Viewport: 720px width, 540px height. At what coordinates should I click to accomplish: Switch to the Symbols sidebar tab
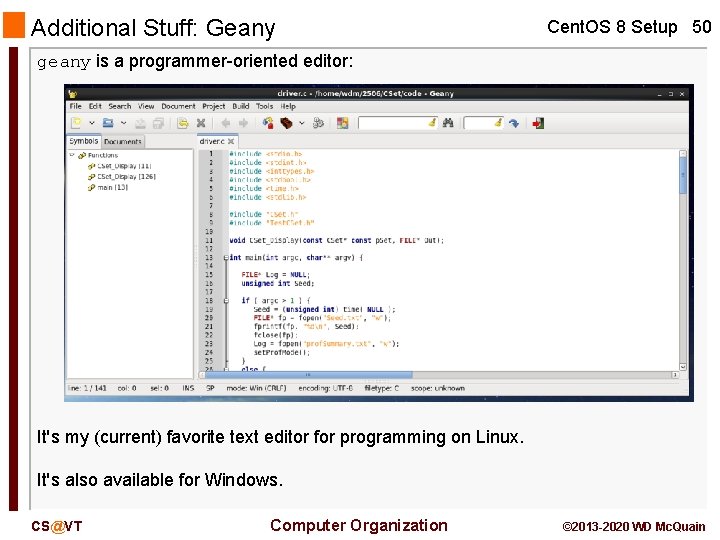pos(84,141)
